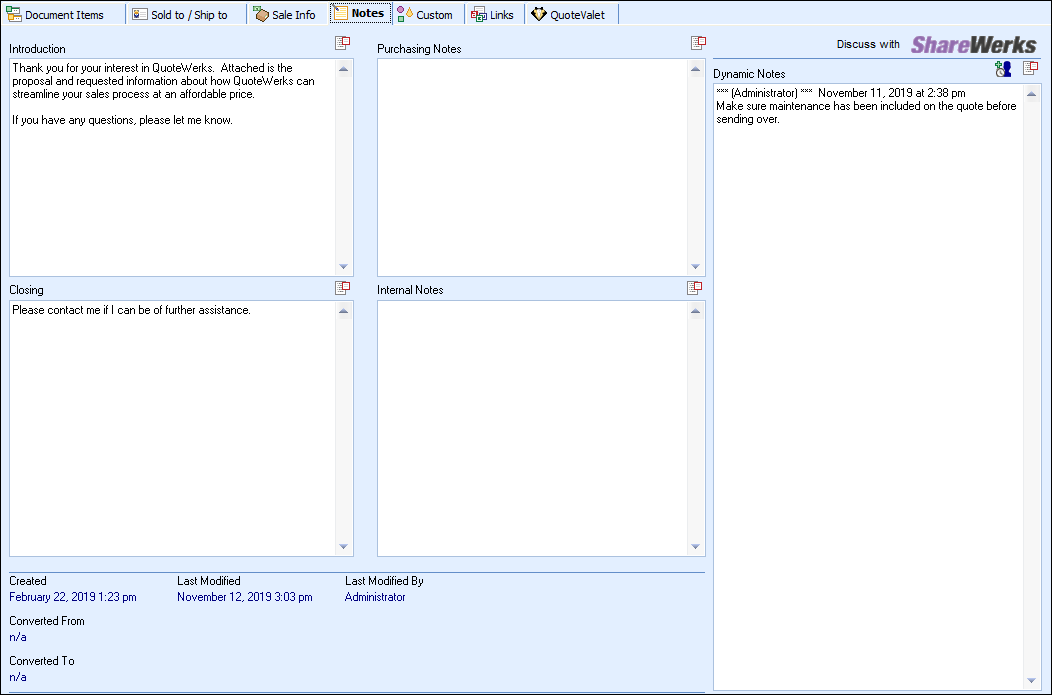
Task: Click inside the Internal Notes text field
Action: 532,428
